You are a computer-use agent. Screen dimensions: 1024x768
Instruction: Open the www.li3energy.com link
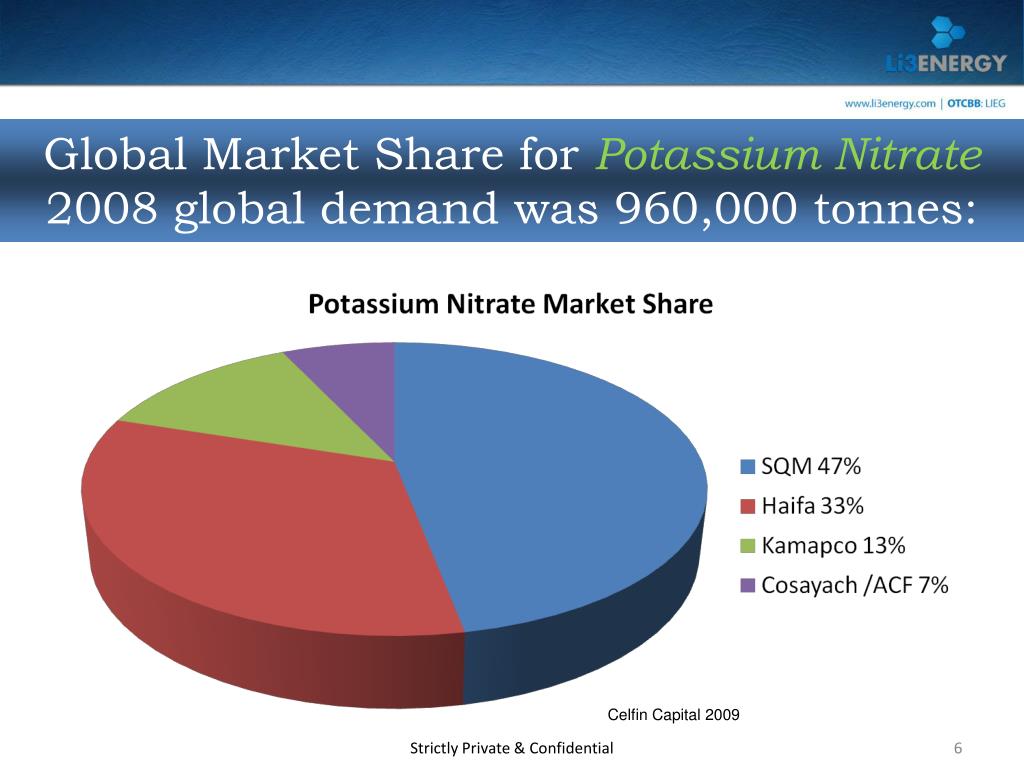click(x=889, y=103)
